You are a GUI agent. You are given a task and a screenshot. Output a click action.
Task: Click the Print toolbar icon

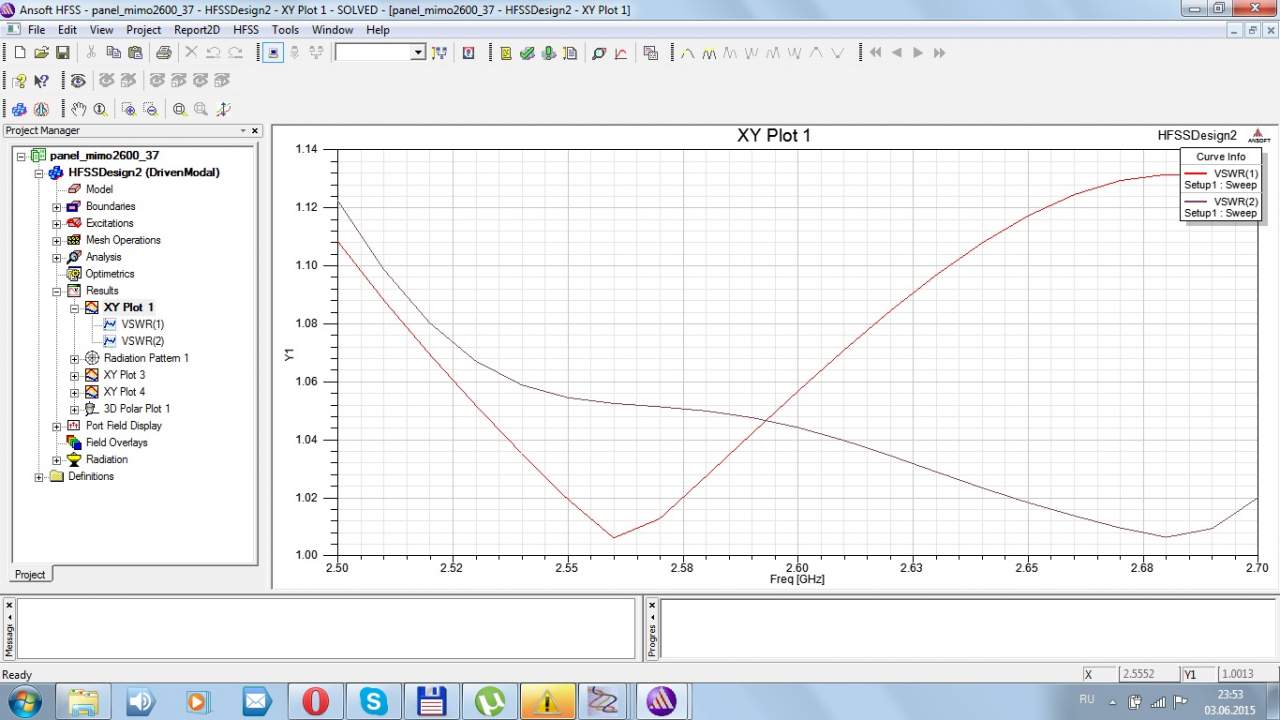pos(163,53)
